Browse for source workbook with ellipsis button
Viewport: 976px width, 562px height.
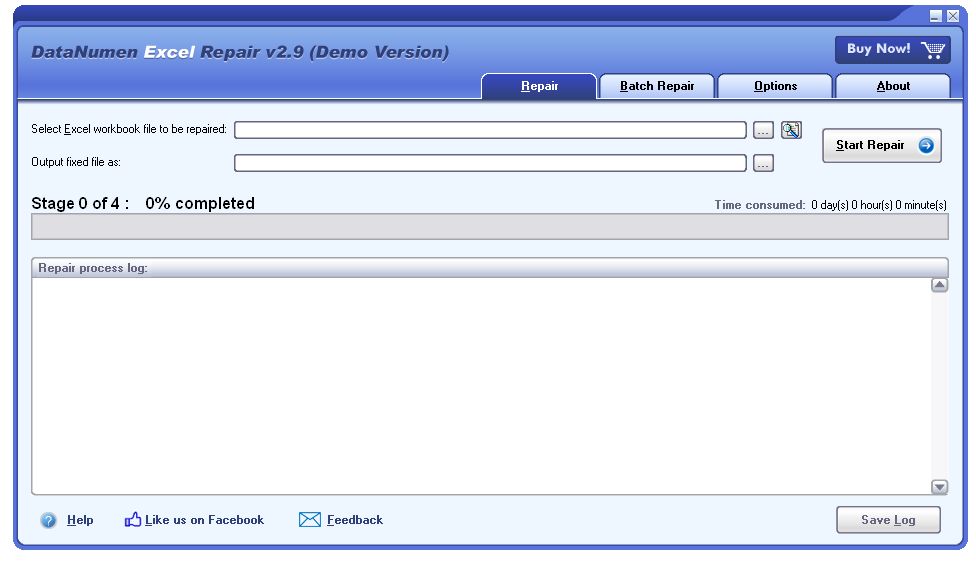tap(763, 130)
